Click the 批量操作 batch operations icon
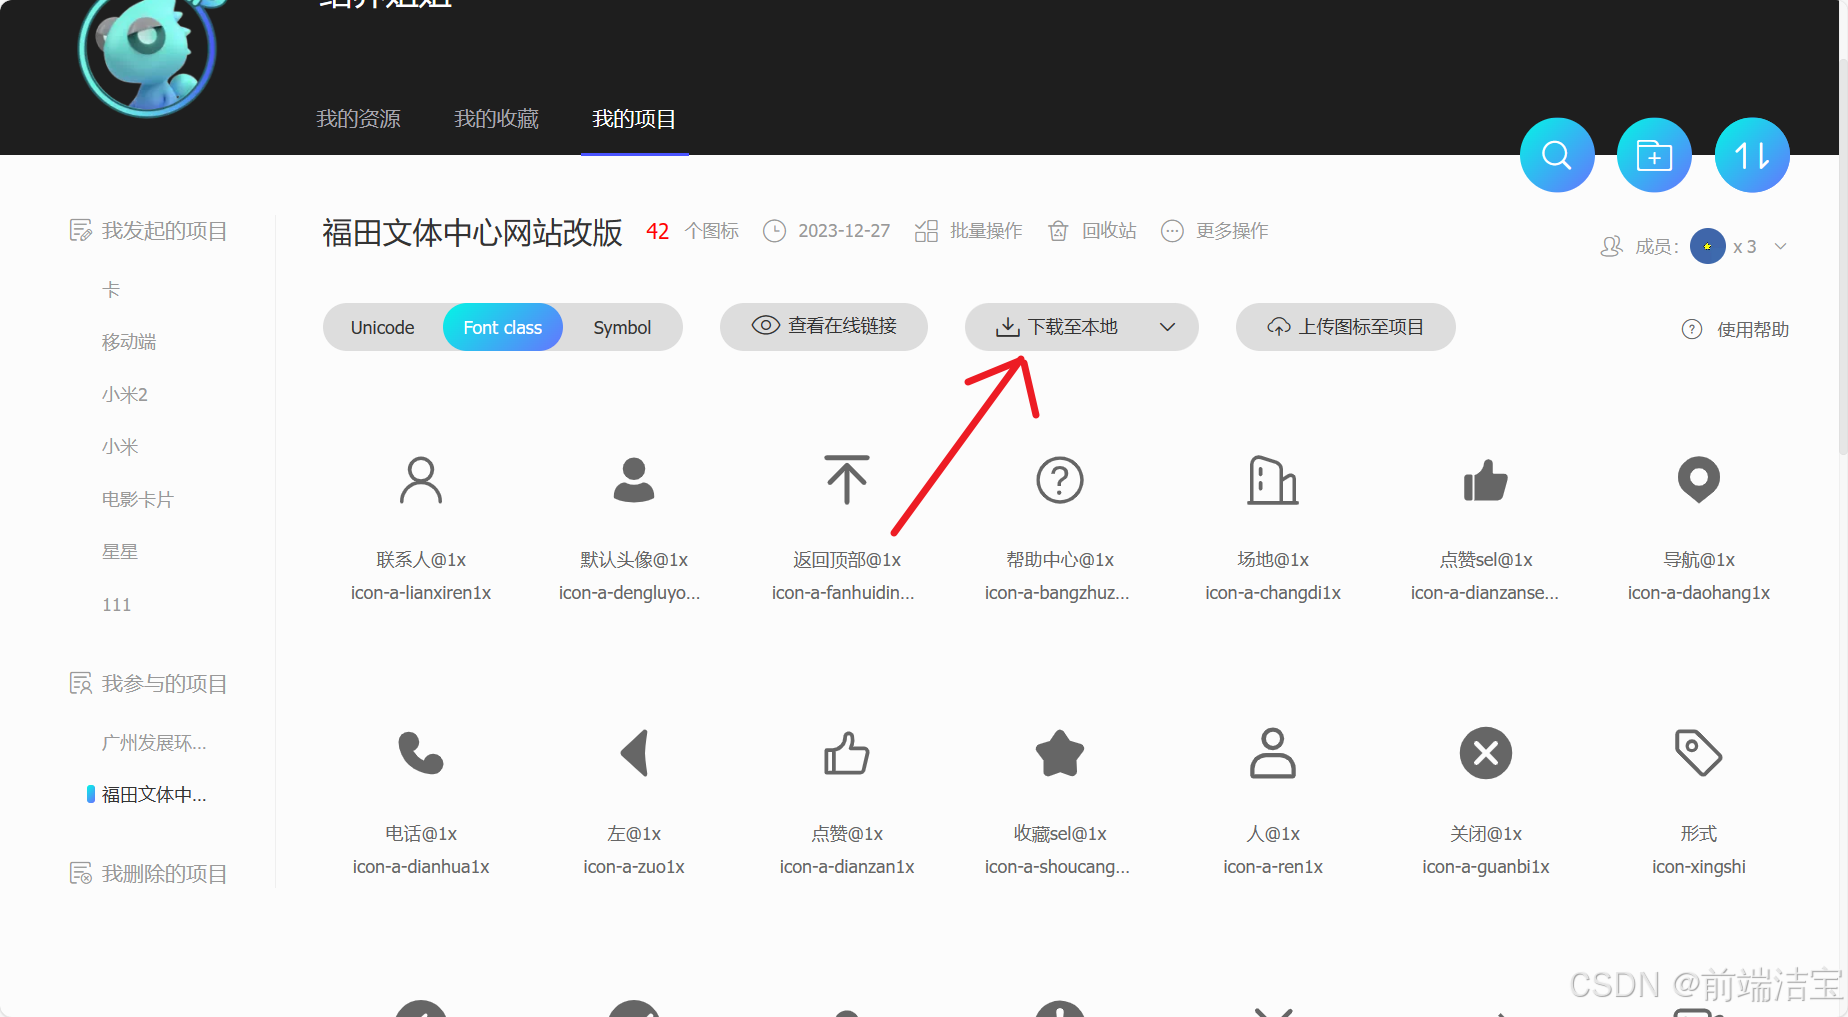1848x1017 pixels. click(926, 230)
